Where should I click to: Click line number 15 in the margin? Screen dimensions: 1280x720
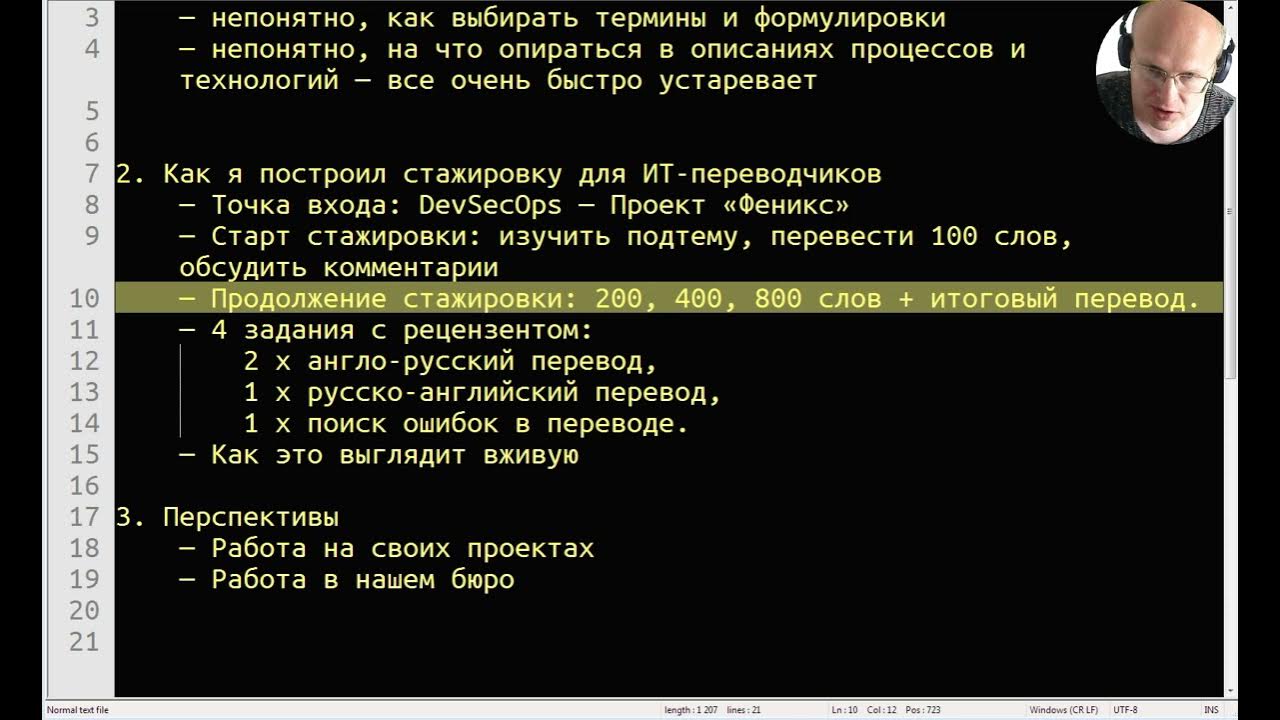point(84,455)
